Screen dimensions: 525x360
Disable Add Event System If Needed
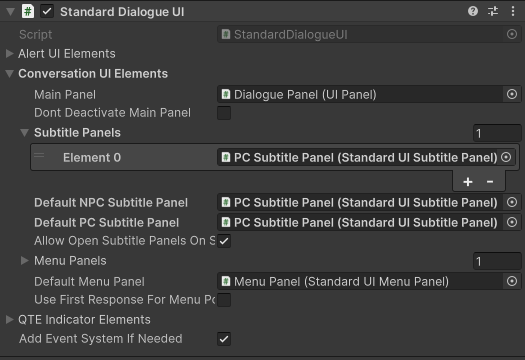click(224, 339)
